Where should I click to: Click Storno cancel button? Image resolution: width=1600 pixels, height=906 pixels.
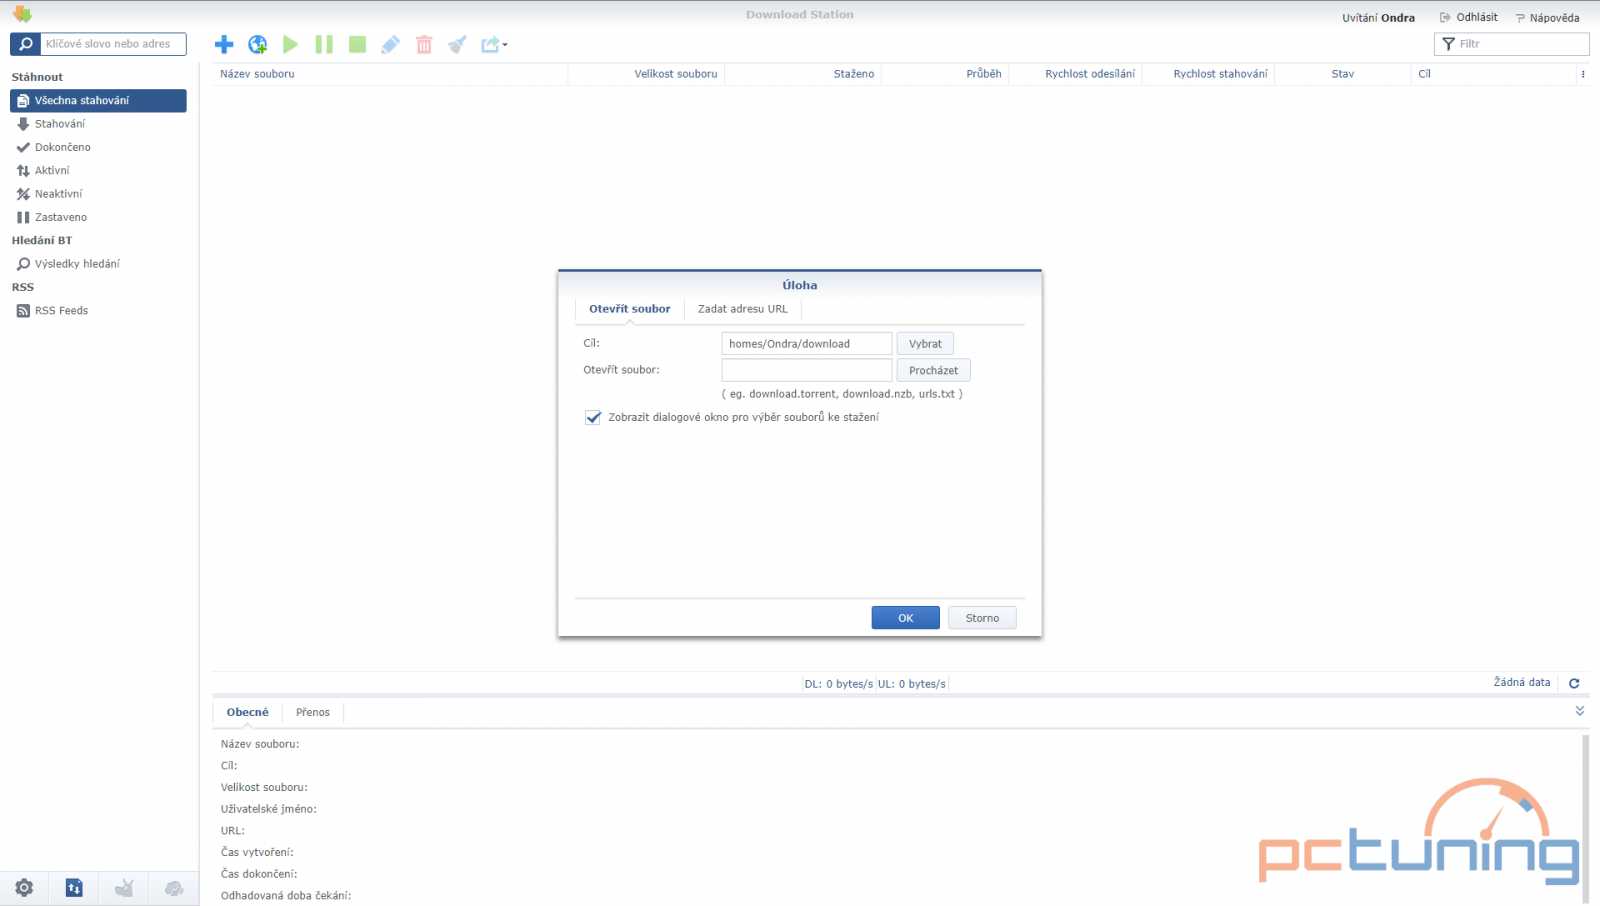click(x=982, y=618)
